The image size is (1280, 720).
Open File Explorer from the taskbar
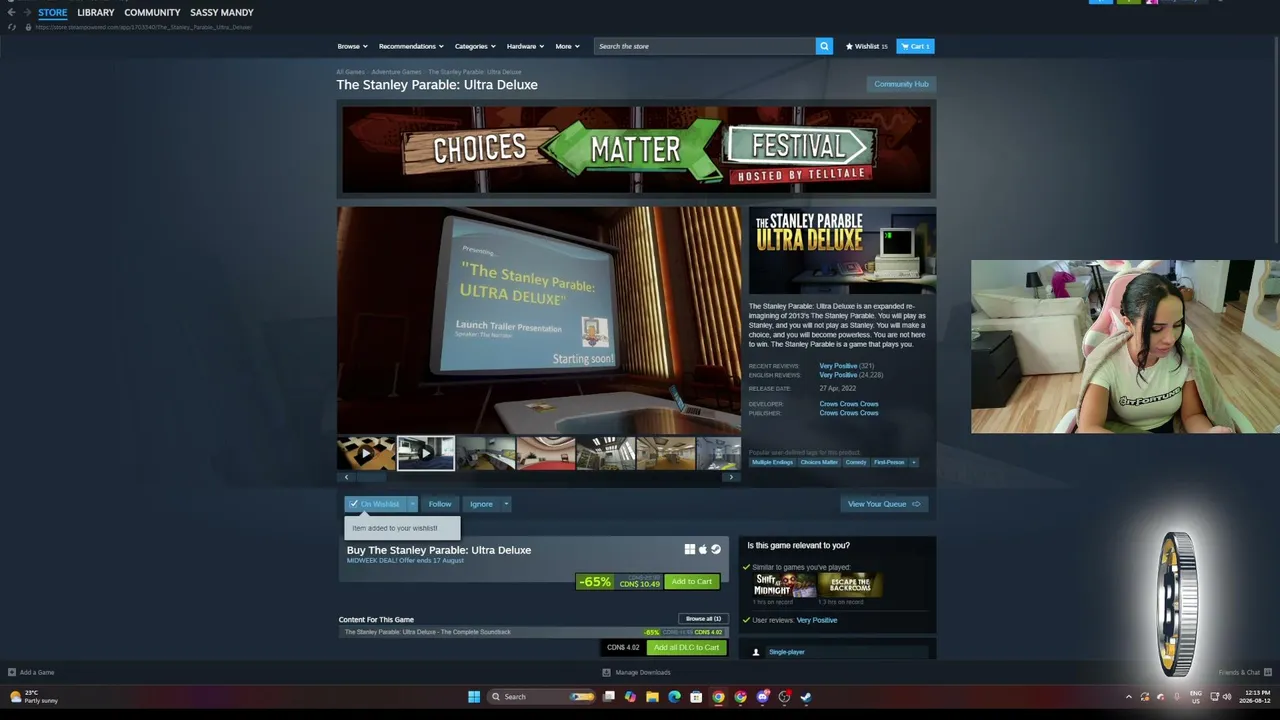click(x=652, y=697)
